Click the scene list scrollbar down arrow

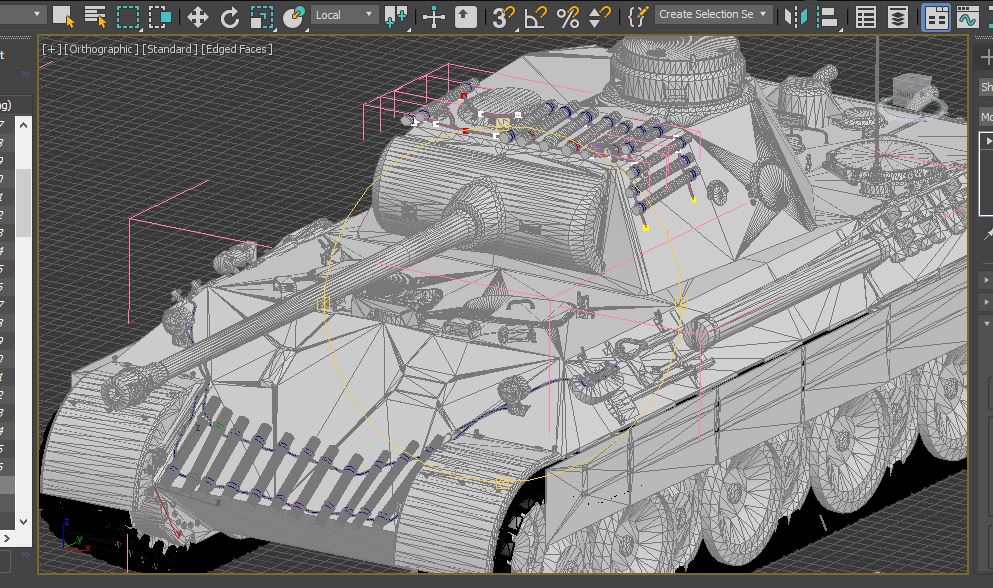pos(24,521)
